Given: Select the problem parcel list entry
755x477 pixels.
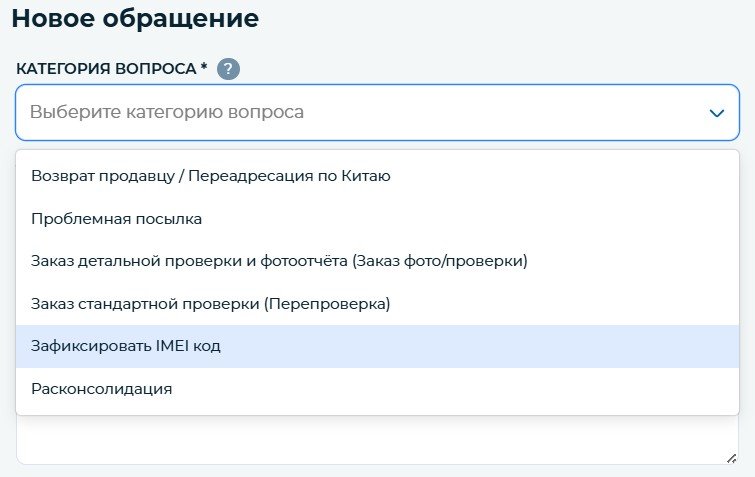Looking at the screenshot, I should coord(378,219).
